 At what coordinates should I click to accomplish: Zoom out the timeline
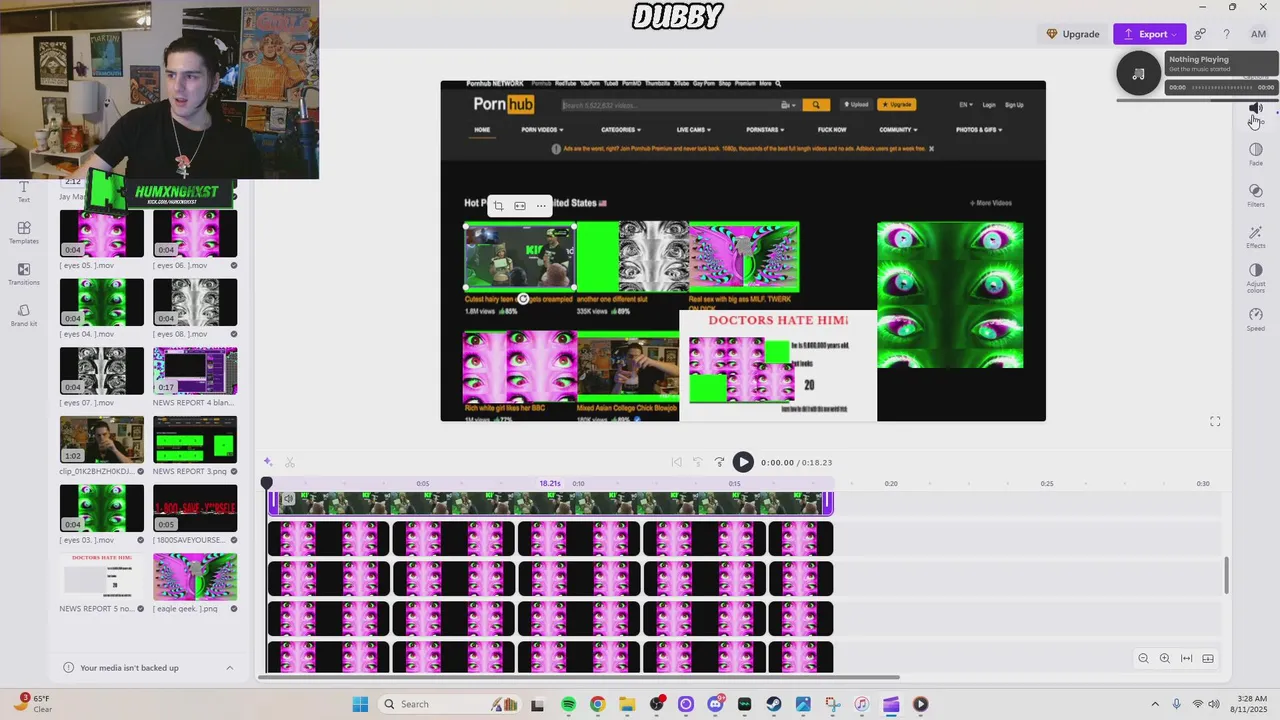(1143, 658)
